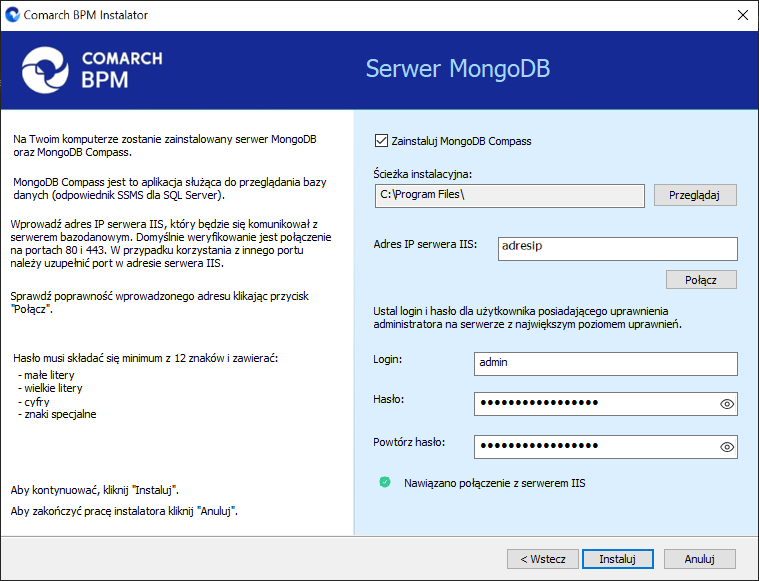759x581 pixels.
Task: Click the 'Ścieżka instalacyjna:' label
Action: click(423, 174)
